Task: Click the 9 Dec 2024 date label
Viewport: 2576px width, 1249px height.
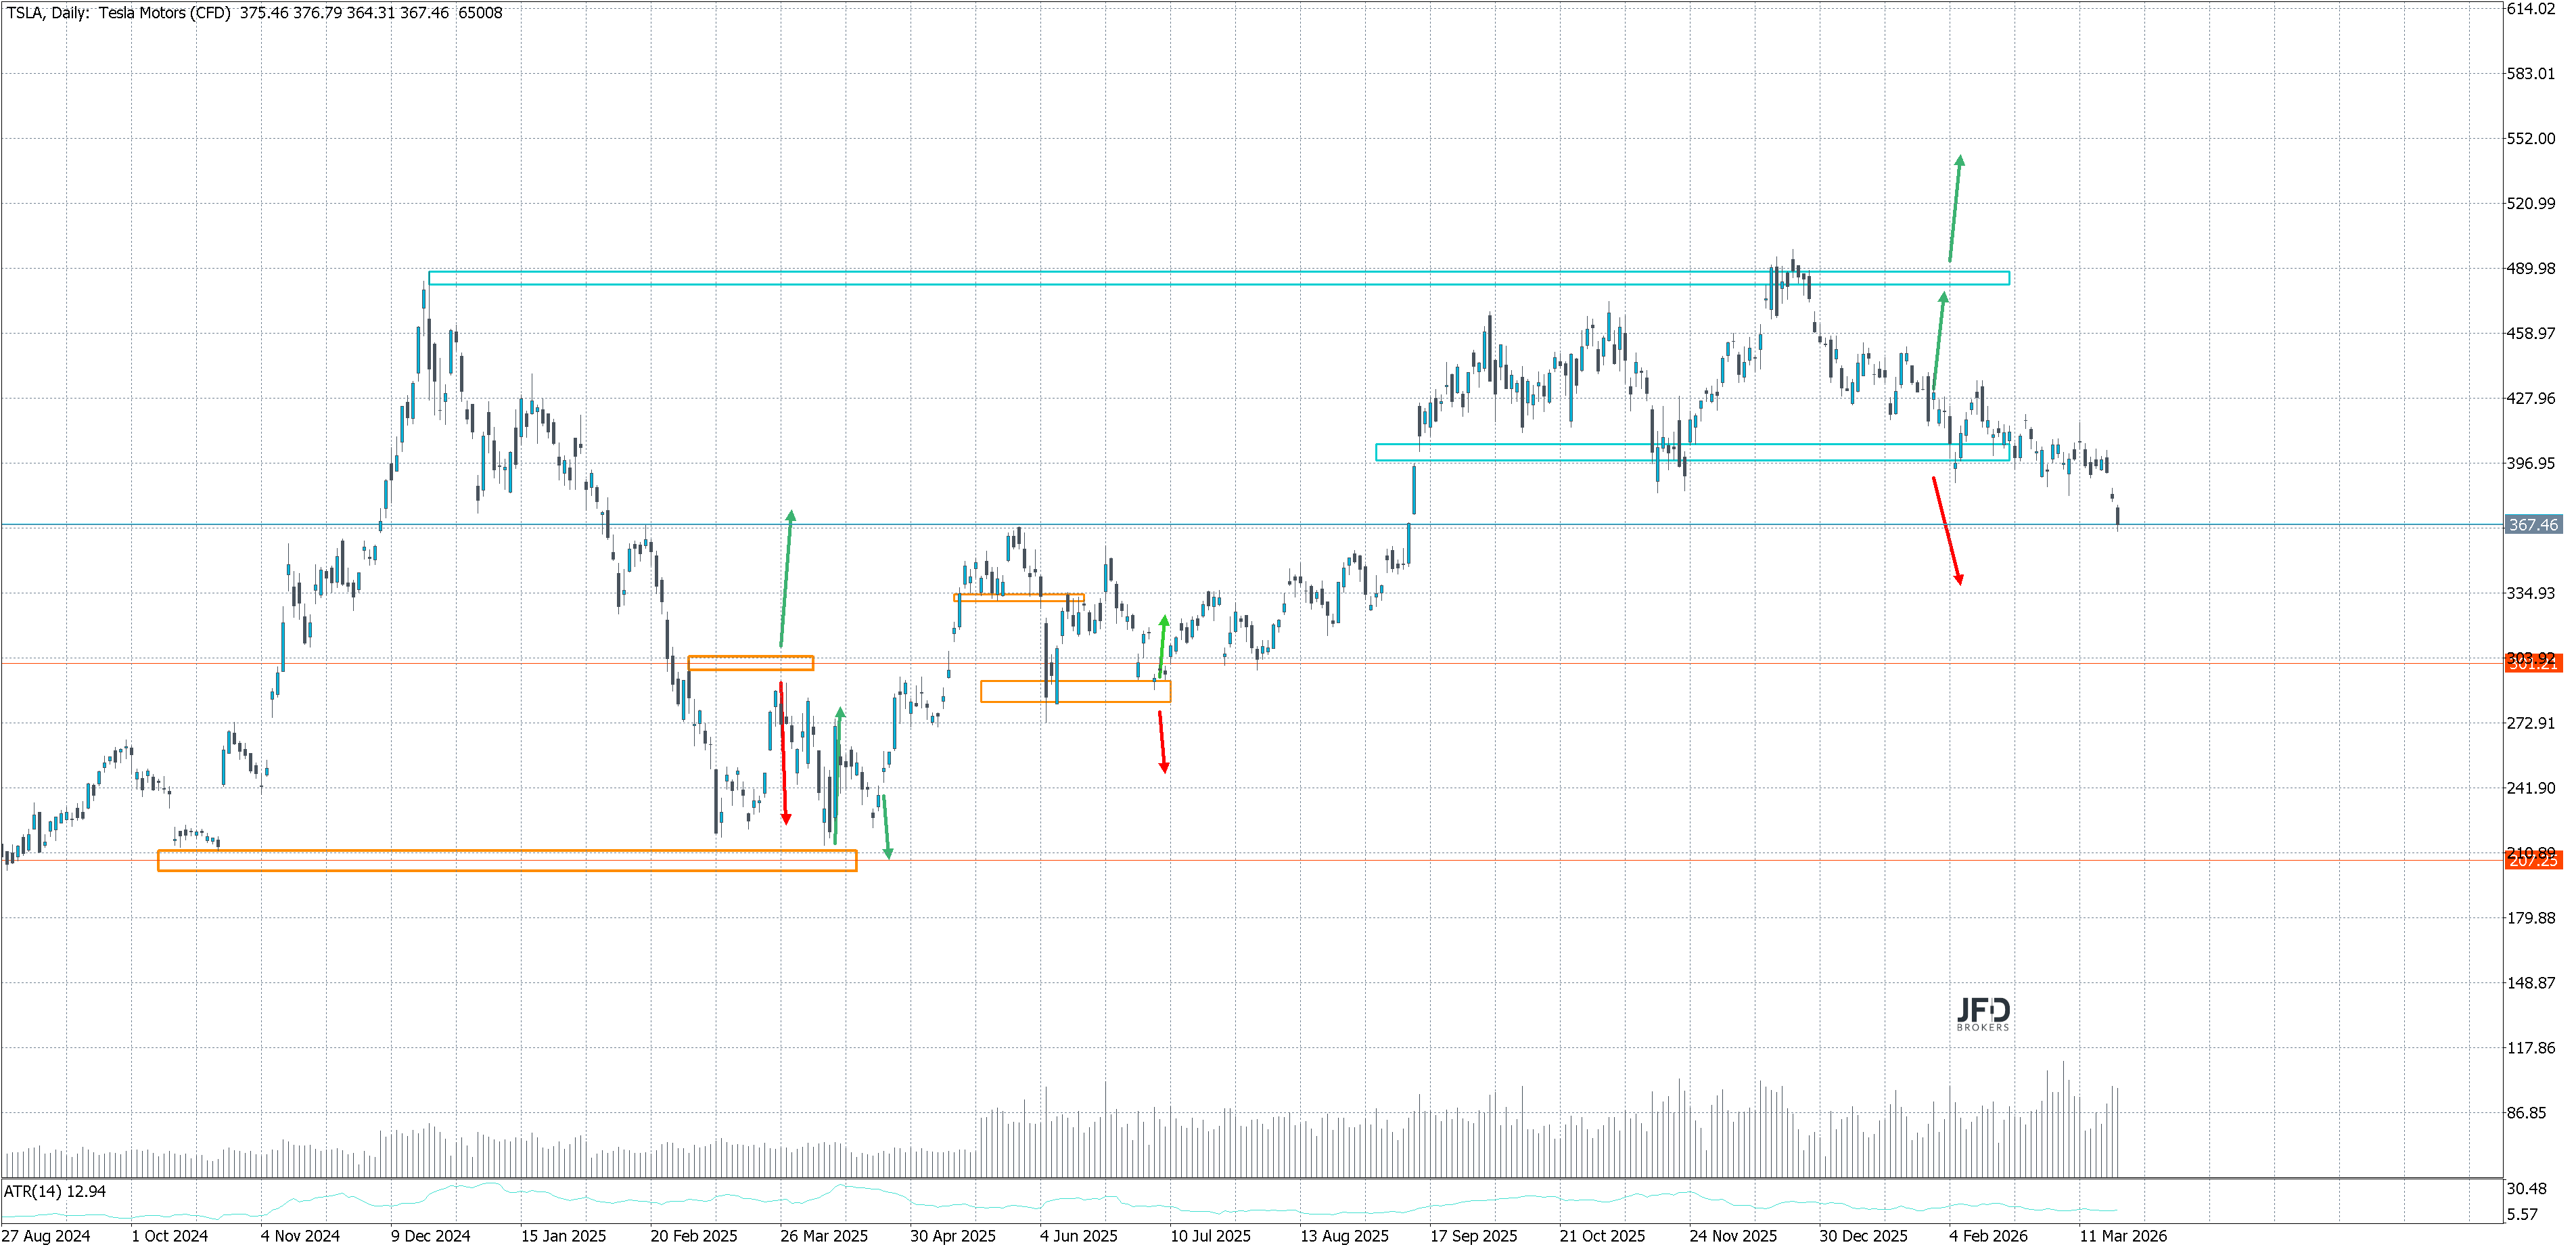Action: tap(430, 1236)
